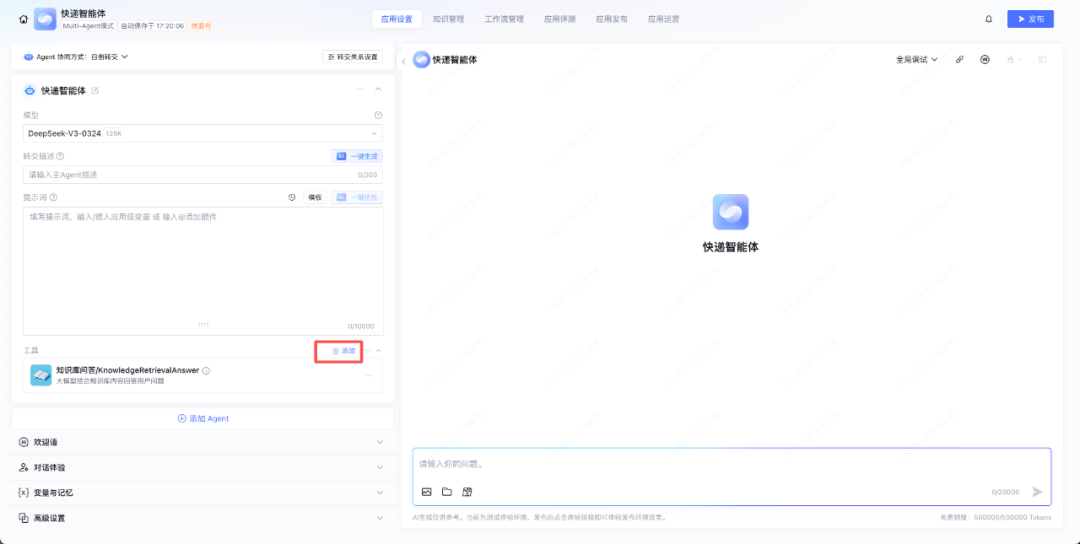Click the app logo next to the title
Screen dimensions: 1080x544
[x=45, y=19]
